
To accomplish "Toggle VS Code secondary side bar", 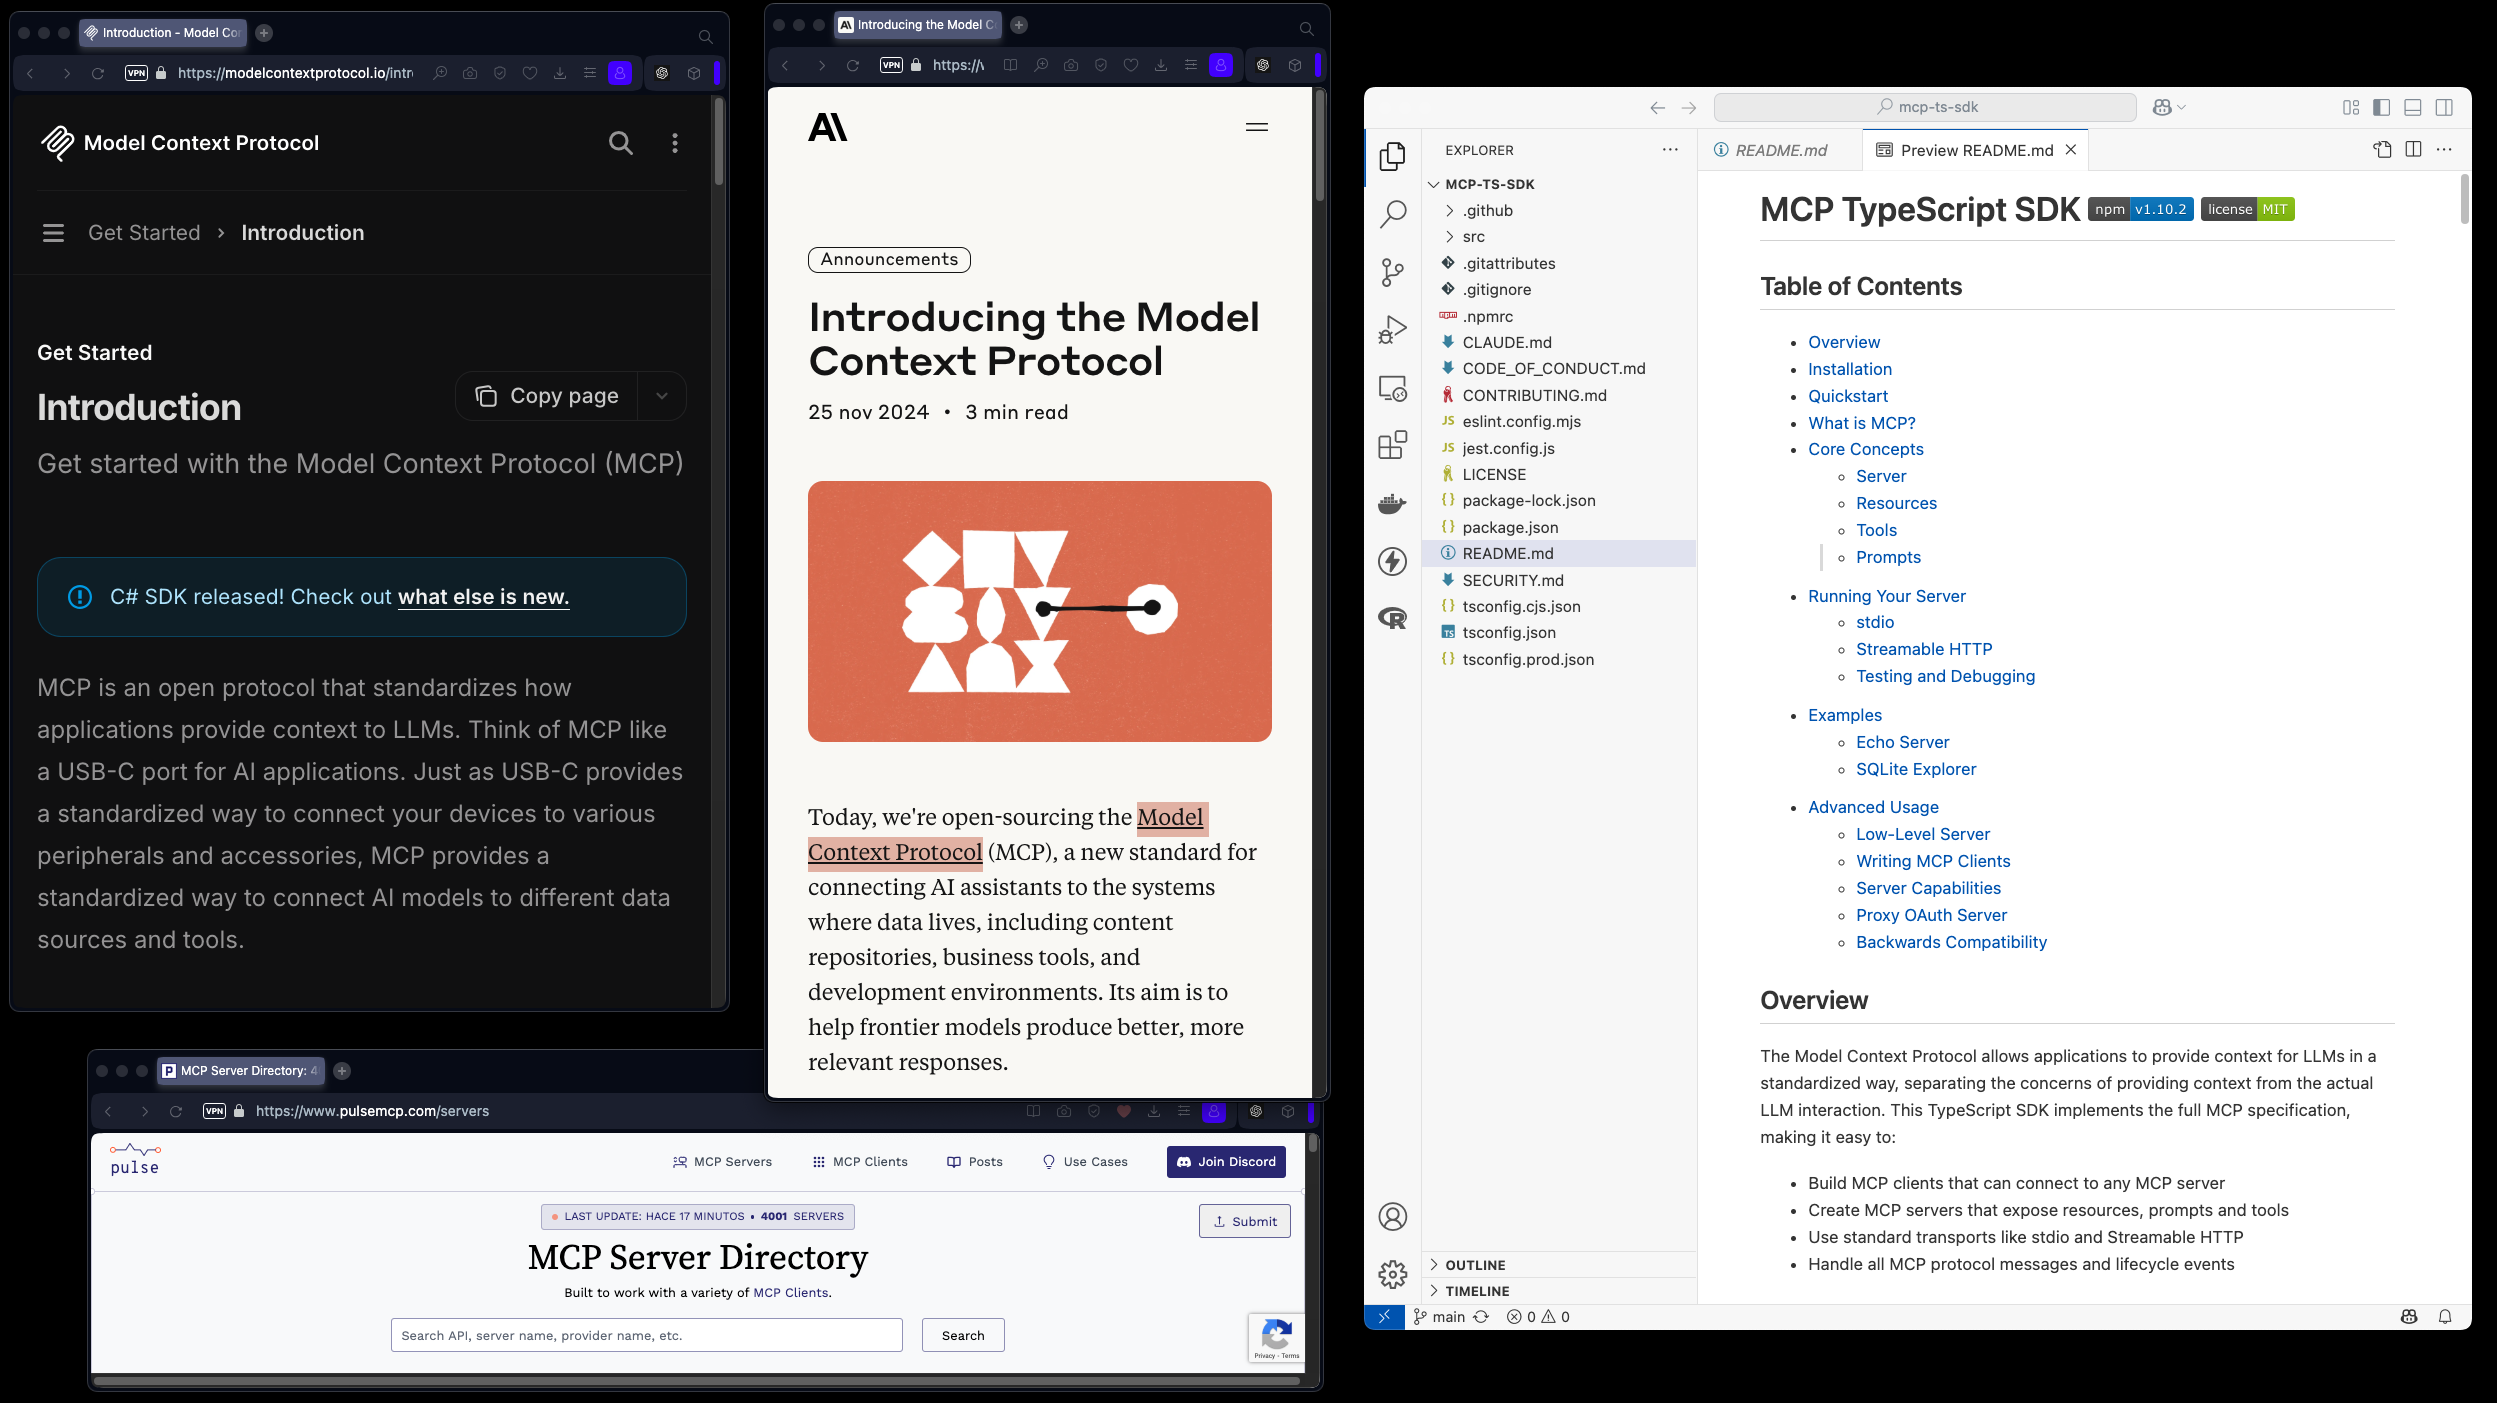I will coord(2444,108).
